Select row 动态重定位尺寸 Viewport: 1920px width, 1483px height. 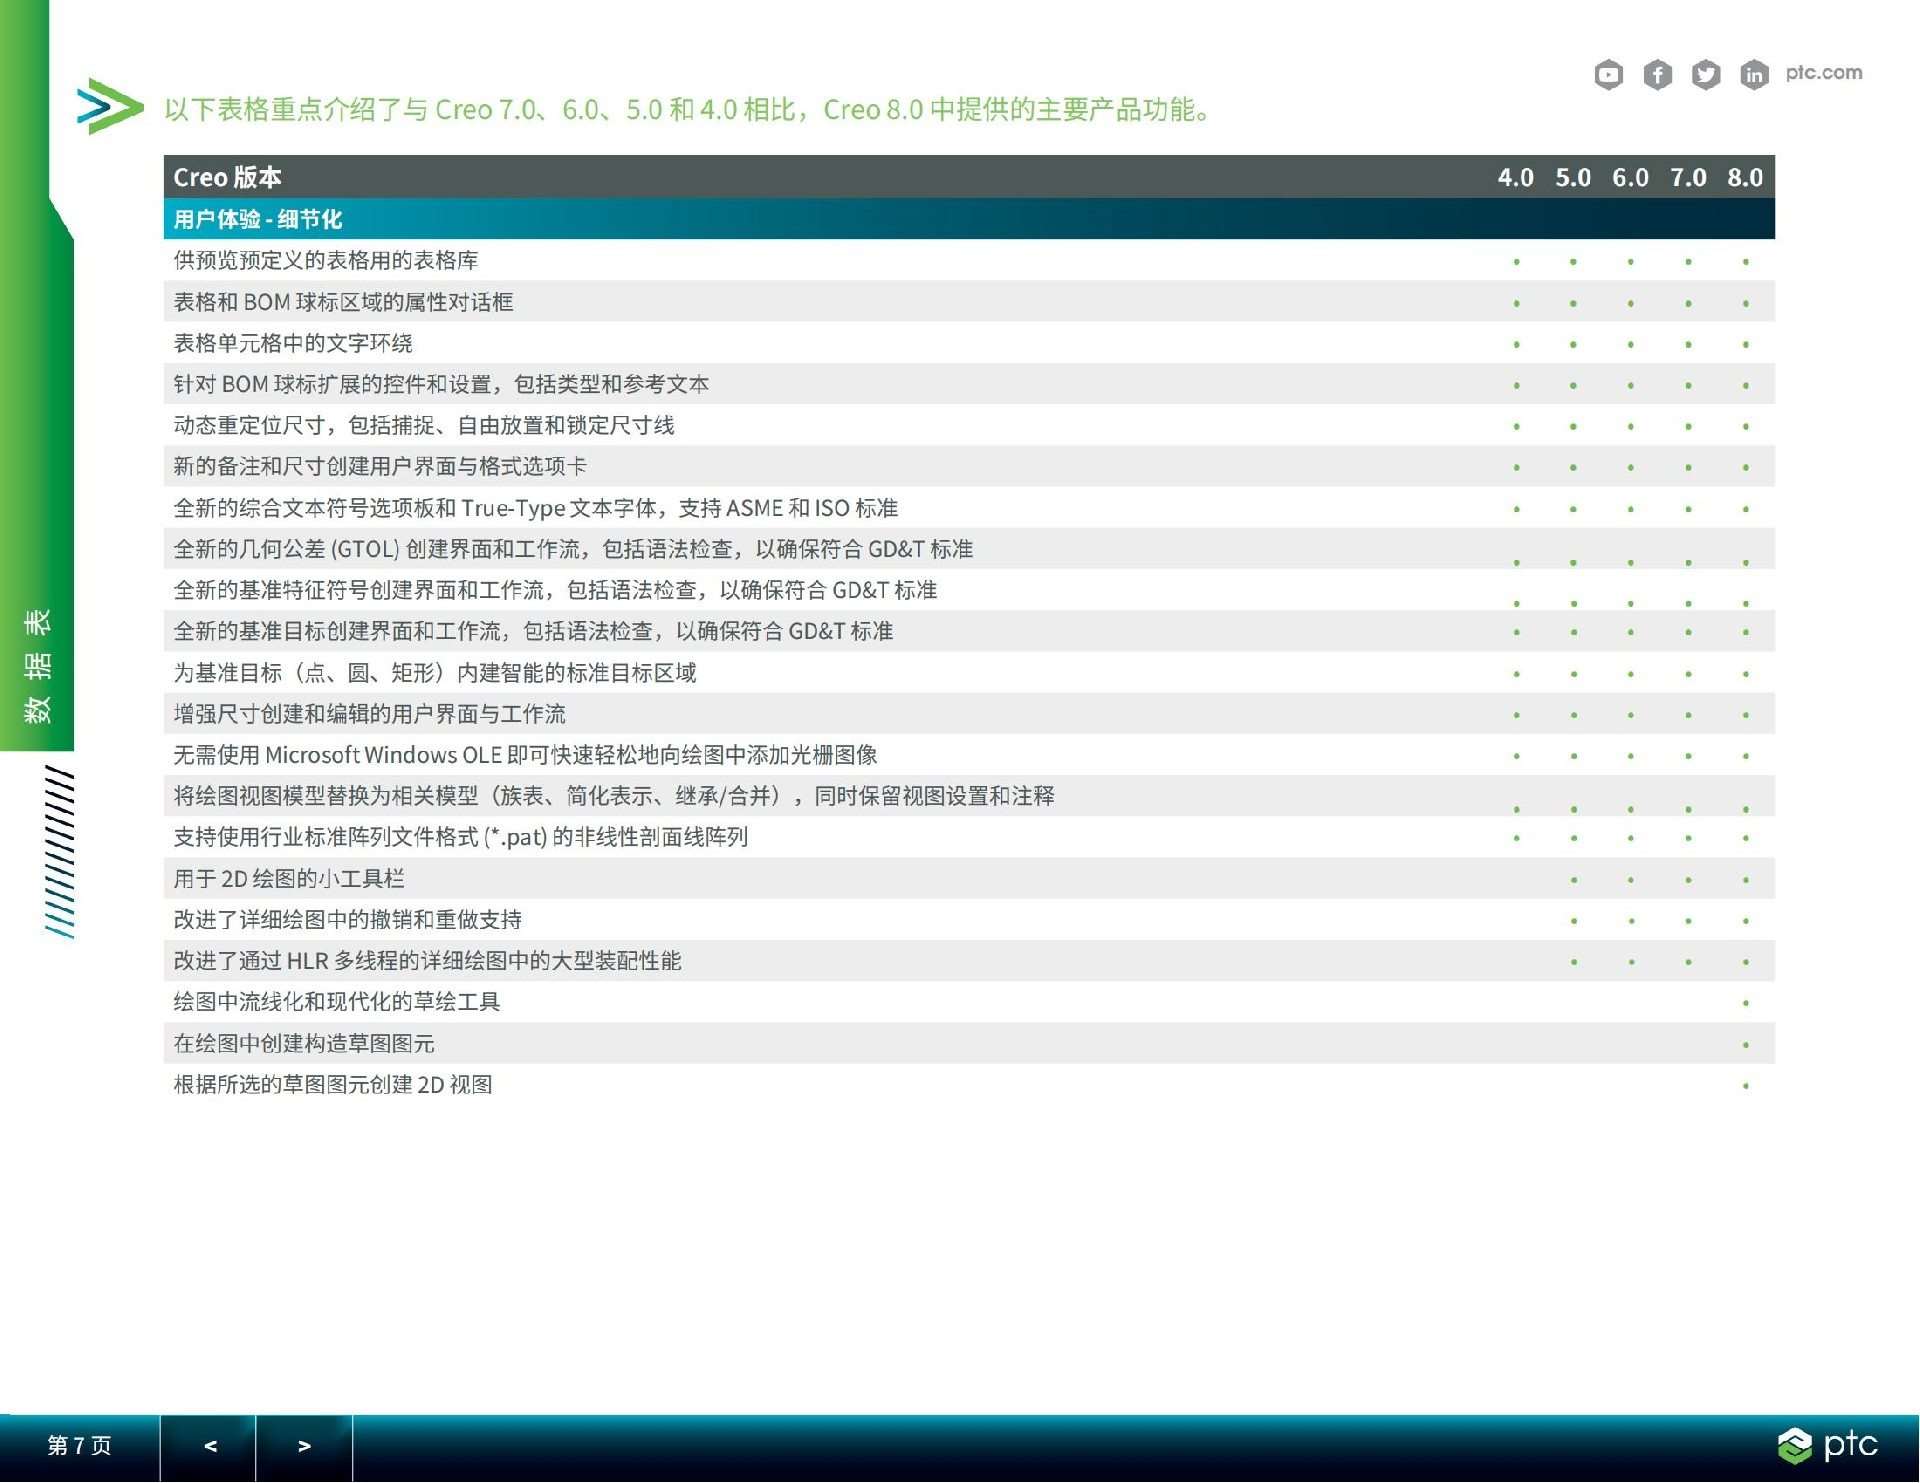coord(969,425)
